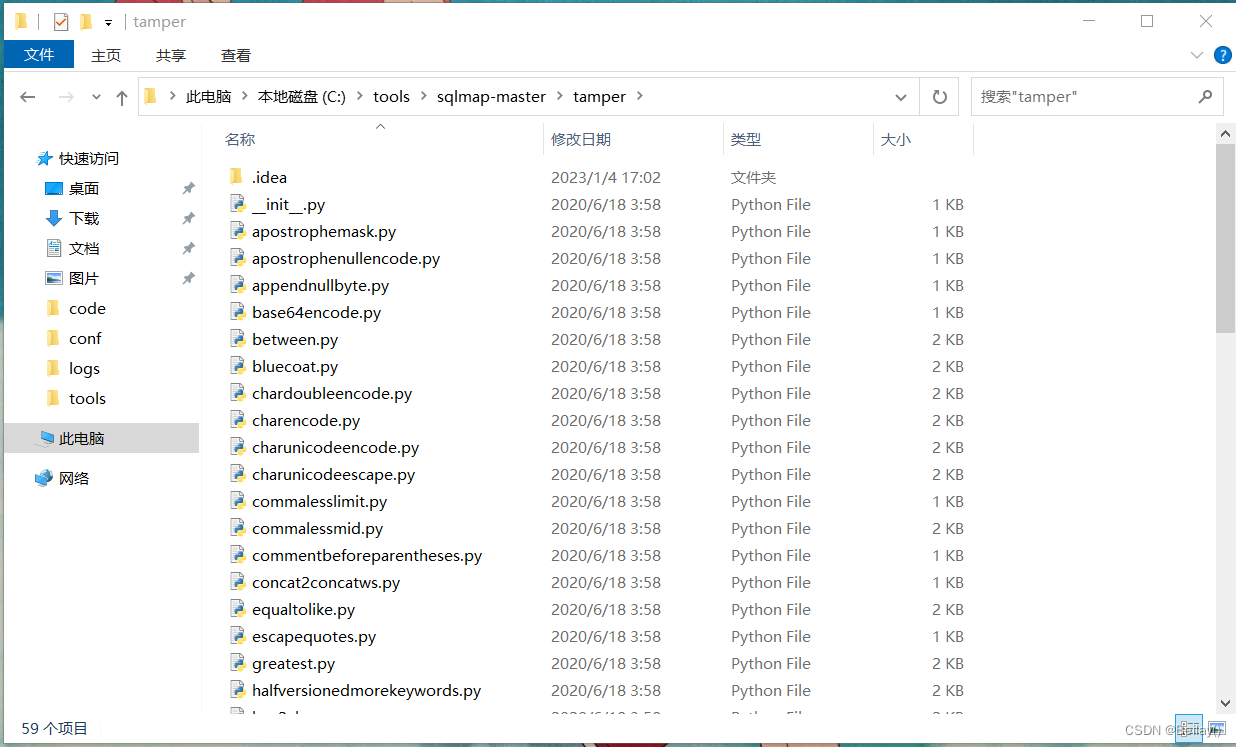Click the Properties quick access icon in title bar
1236x747 pixels.
tap(60, 21)
